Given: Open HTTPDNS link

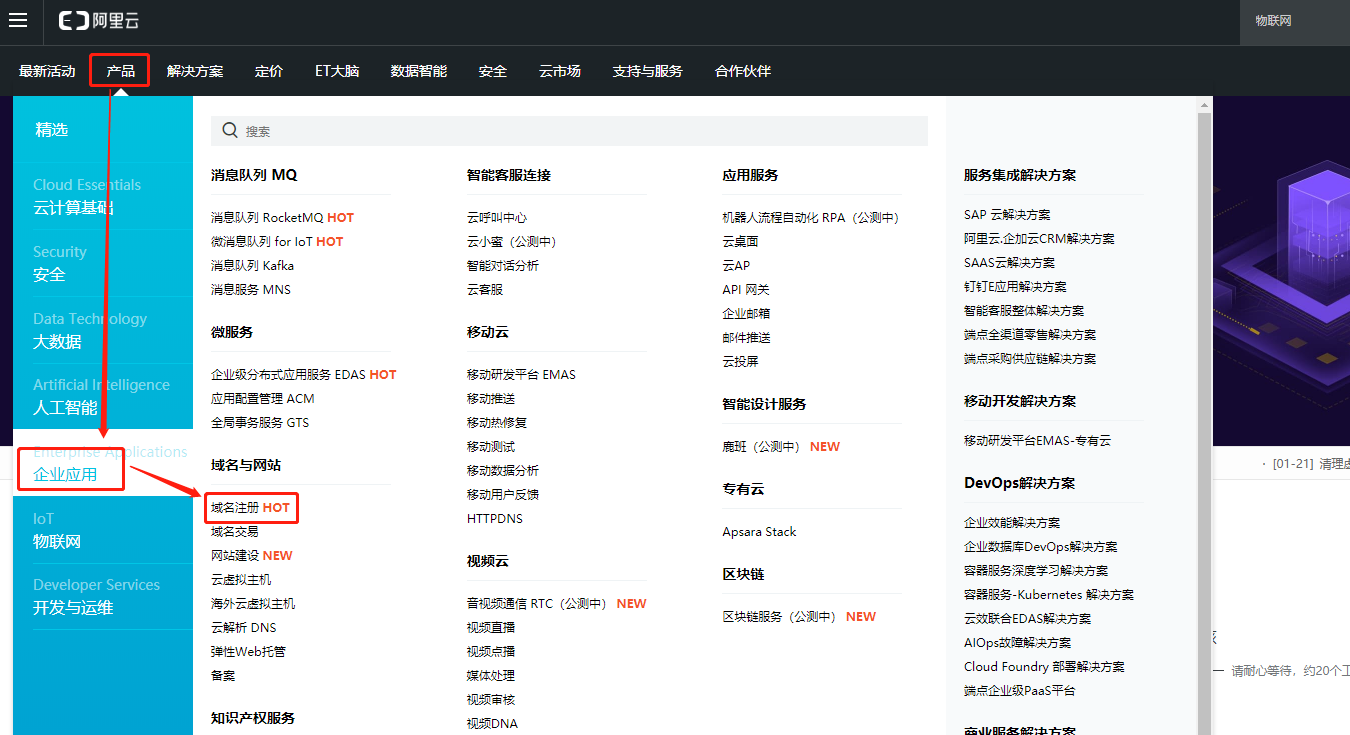Looking at the screenshot, I should click(x=495, y=518).
